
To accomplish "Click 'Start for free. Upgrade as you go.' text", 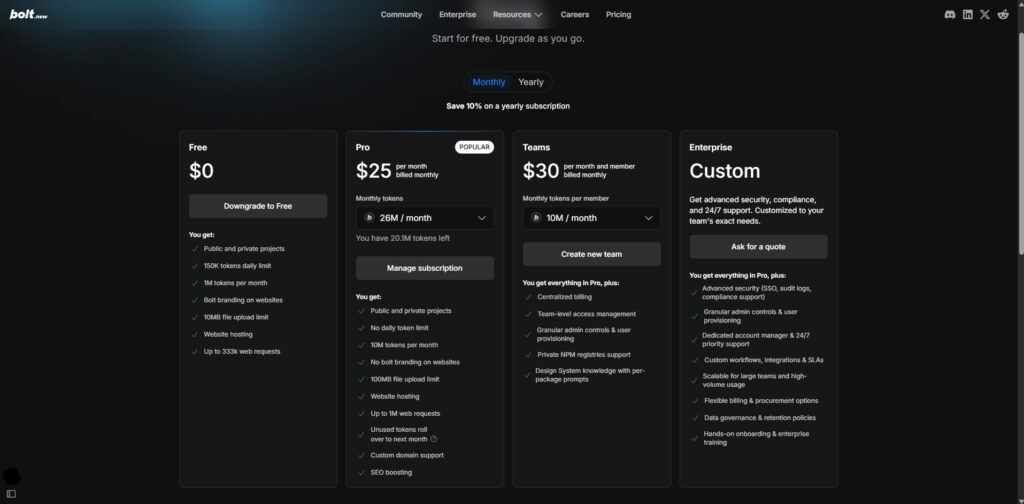I will click(x=508, y=39).
